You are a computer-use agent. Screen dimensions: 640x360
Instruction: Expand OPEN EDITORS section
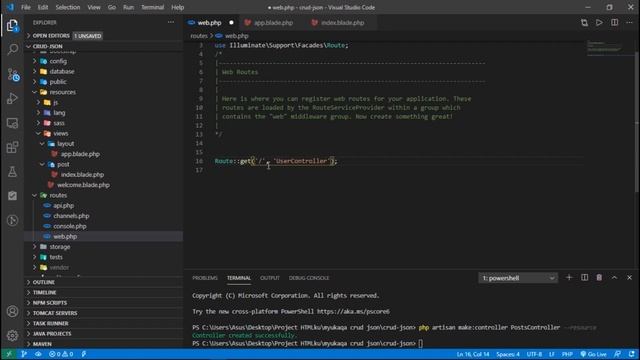click(x=51, y=36)
